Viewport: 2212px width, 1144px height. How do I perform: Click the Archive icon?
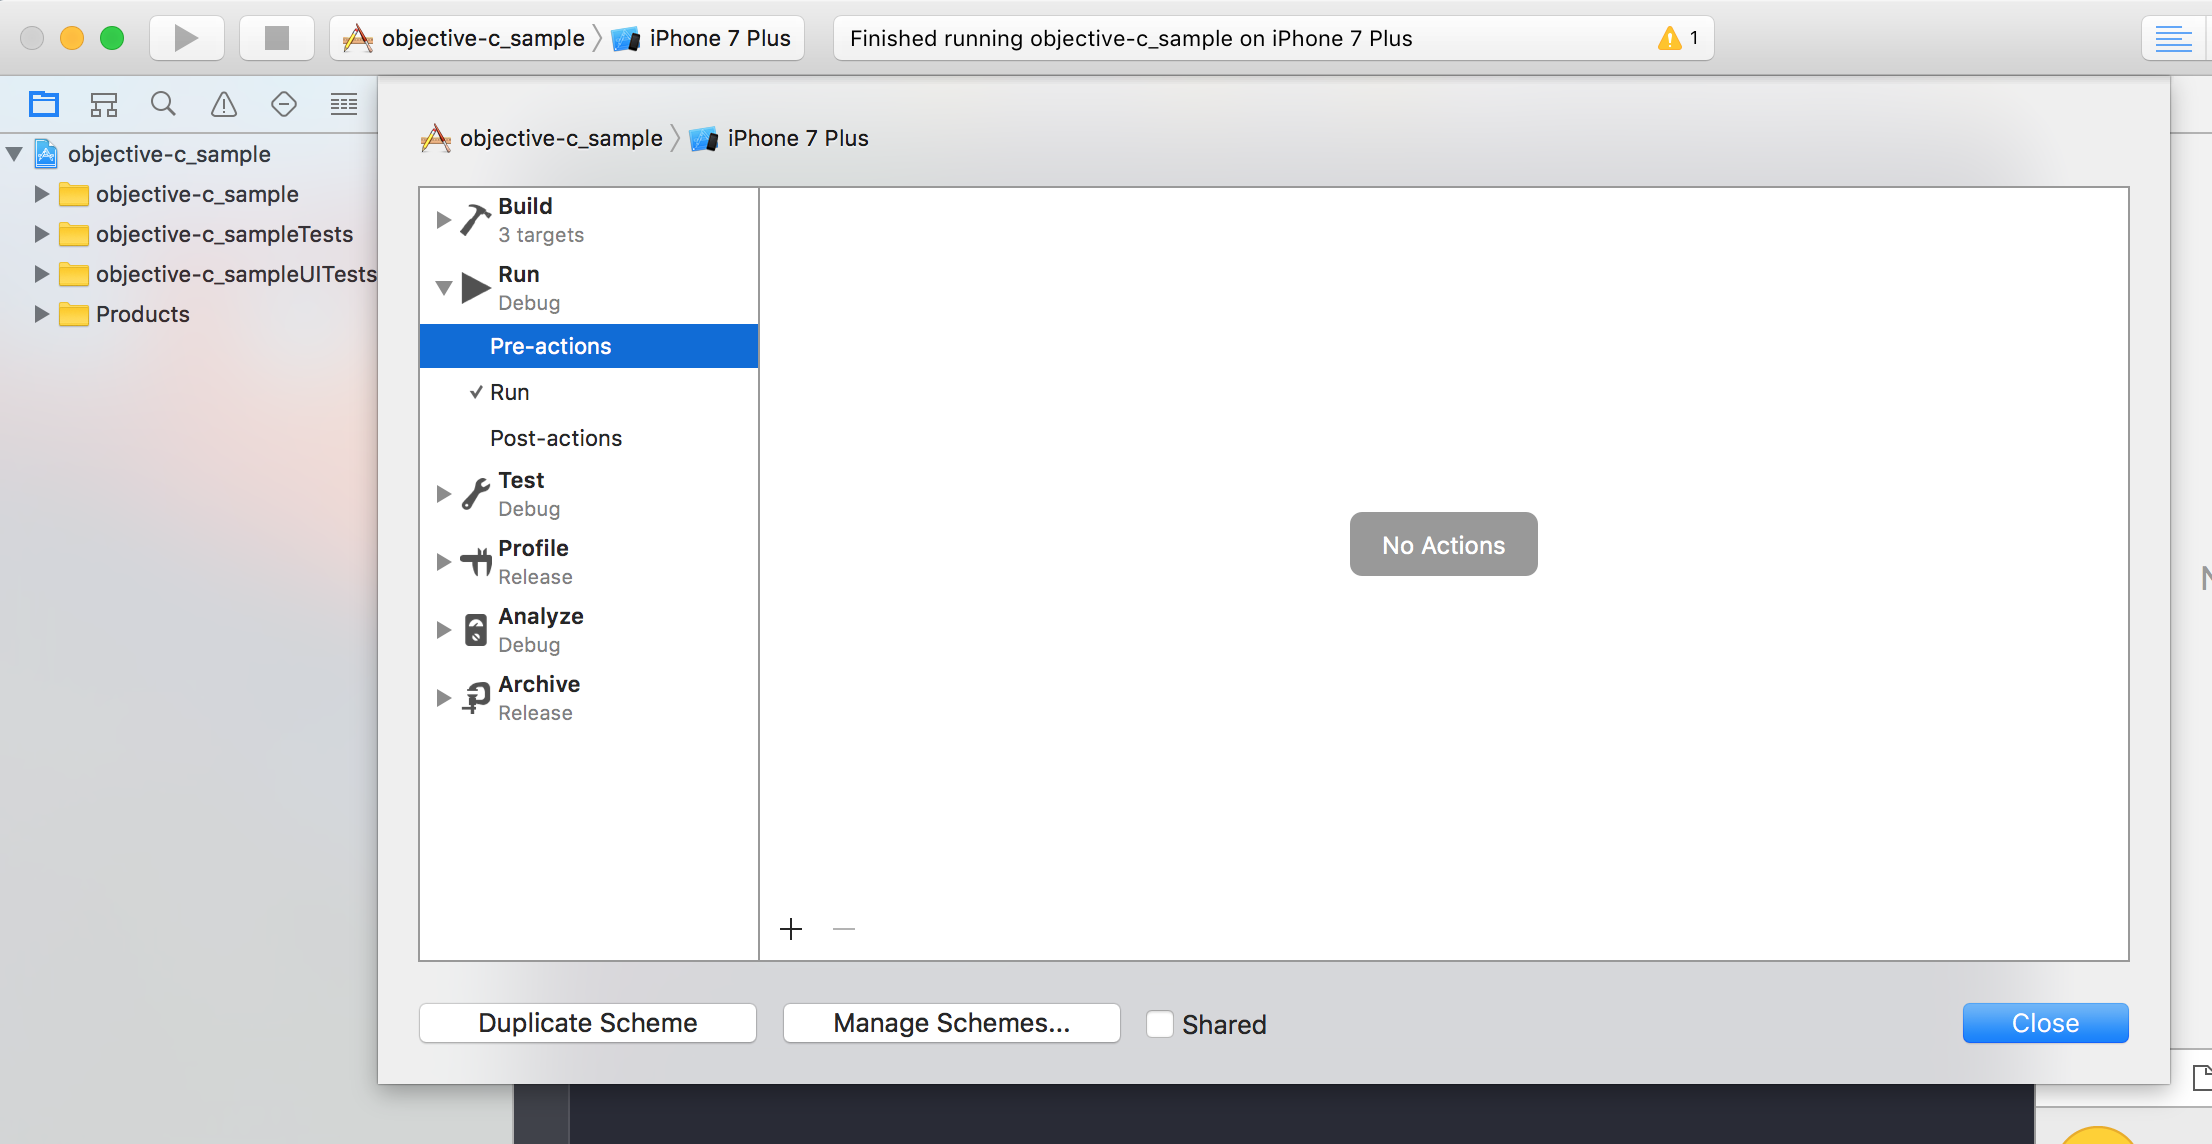coord(476,698)
